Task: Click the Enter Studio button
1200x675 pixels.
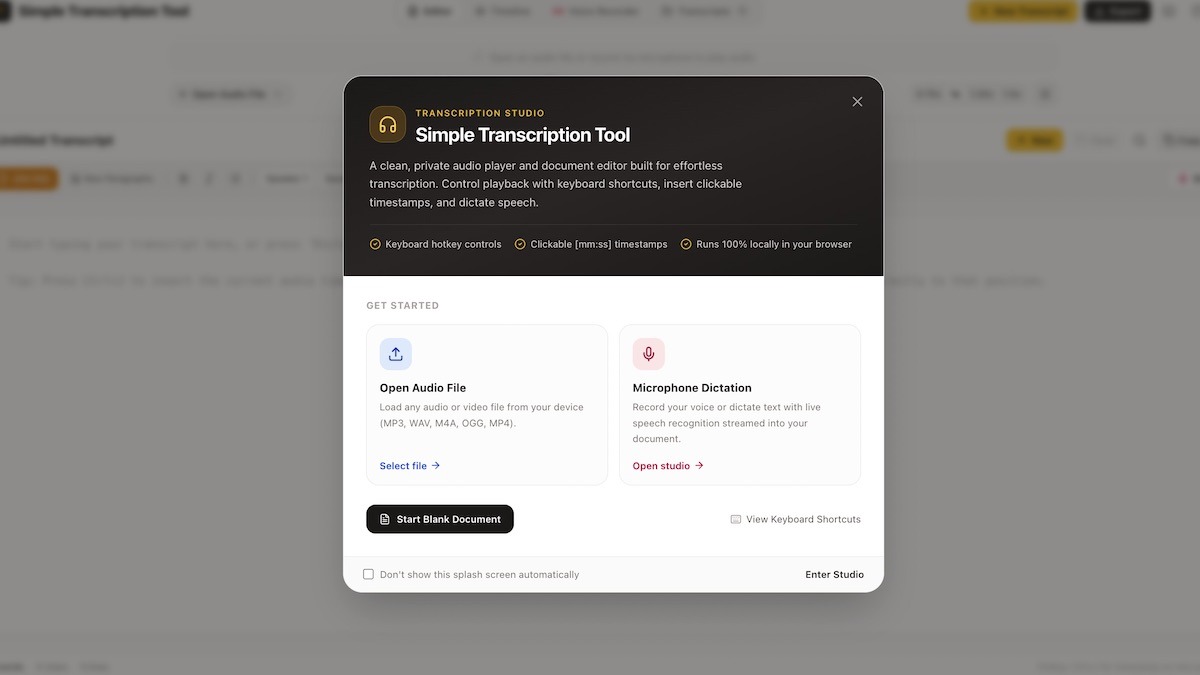Action: coord(835,575)
